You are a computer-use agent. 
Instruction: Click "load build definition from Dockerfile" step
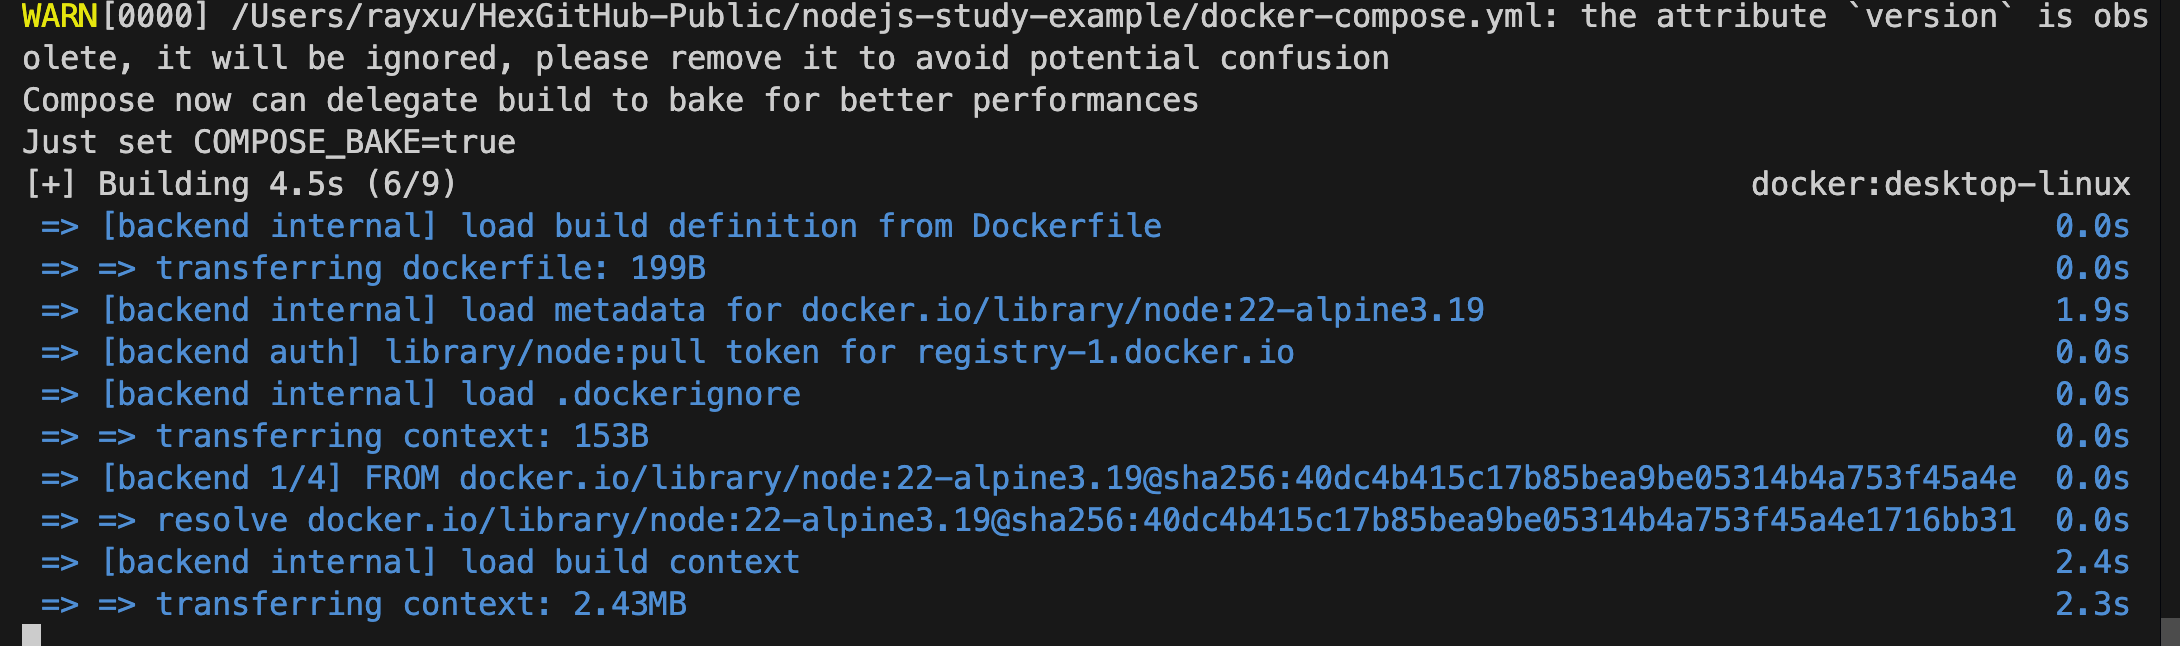(x=810, y=227)
